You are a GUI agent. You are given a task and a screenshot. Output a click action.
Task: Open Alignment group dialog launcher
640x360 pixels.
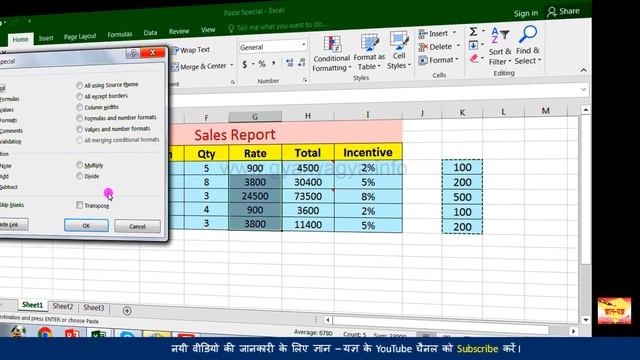pos(233,82)
